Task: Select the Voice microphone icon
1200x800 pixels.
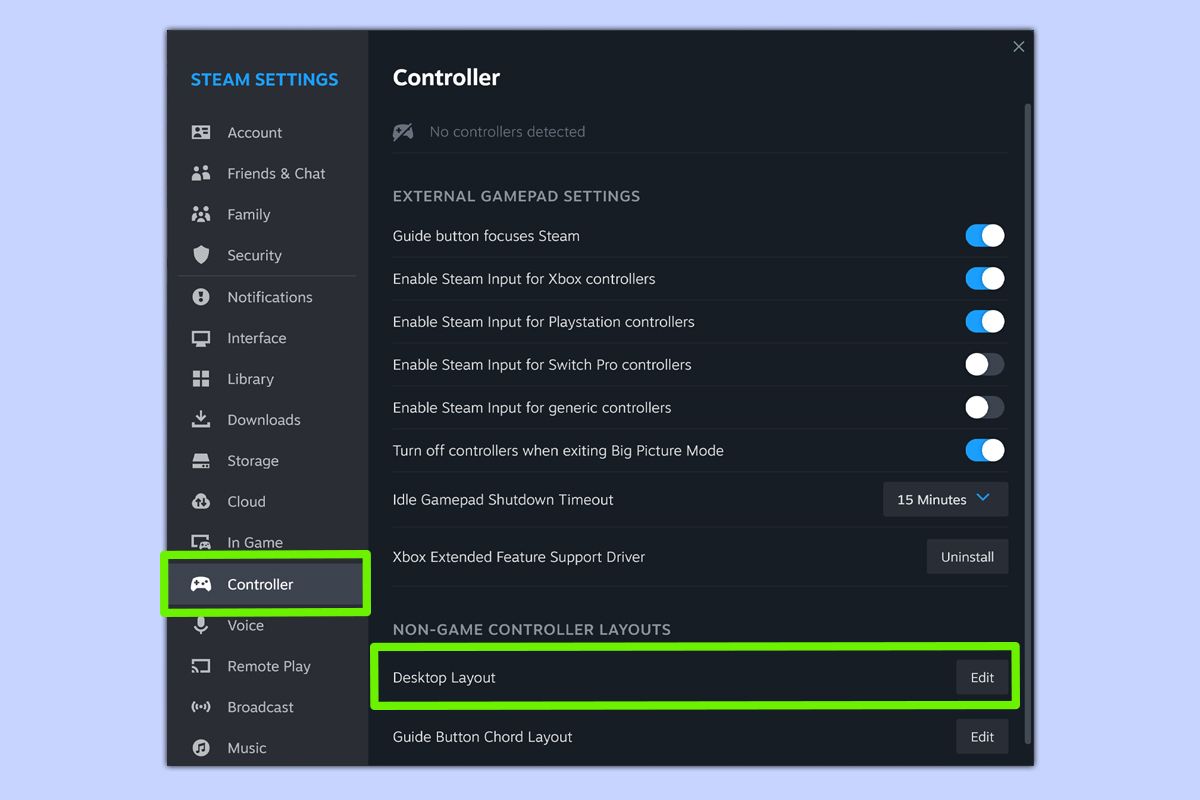Action: tap(200, 625)
